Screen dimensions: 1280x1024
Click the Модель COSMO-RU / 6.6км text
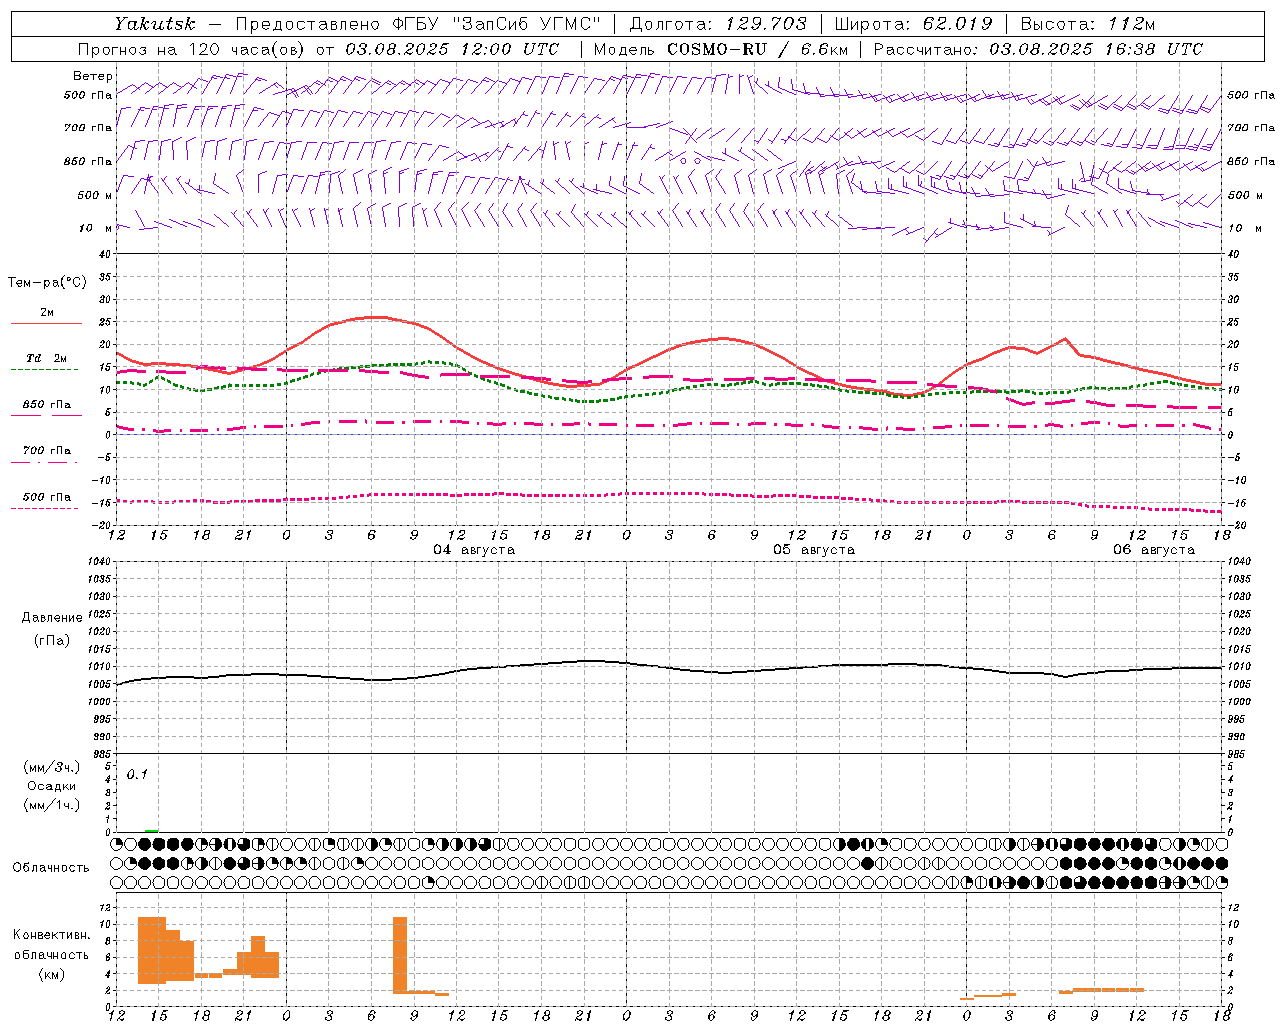click(720, 49)
